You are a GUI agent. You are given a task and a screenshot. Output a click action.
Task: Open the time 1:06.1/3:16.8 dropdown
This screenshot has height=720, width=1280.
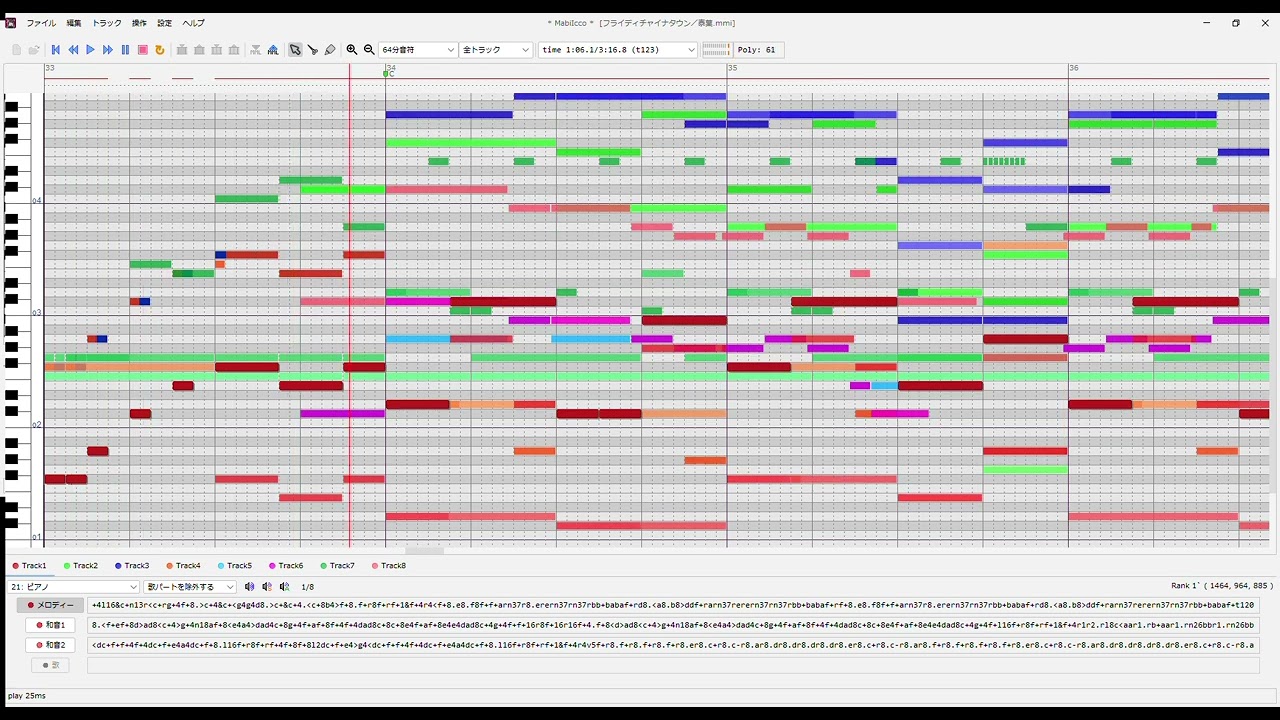618,50
